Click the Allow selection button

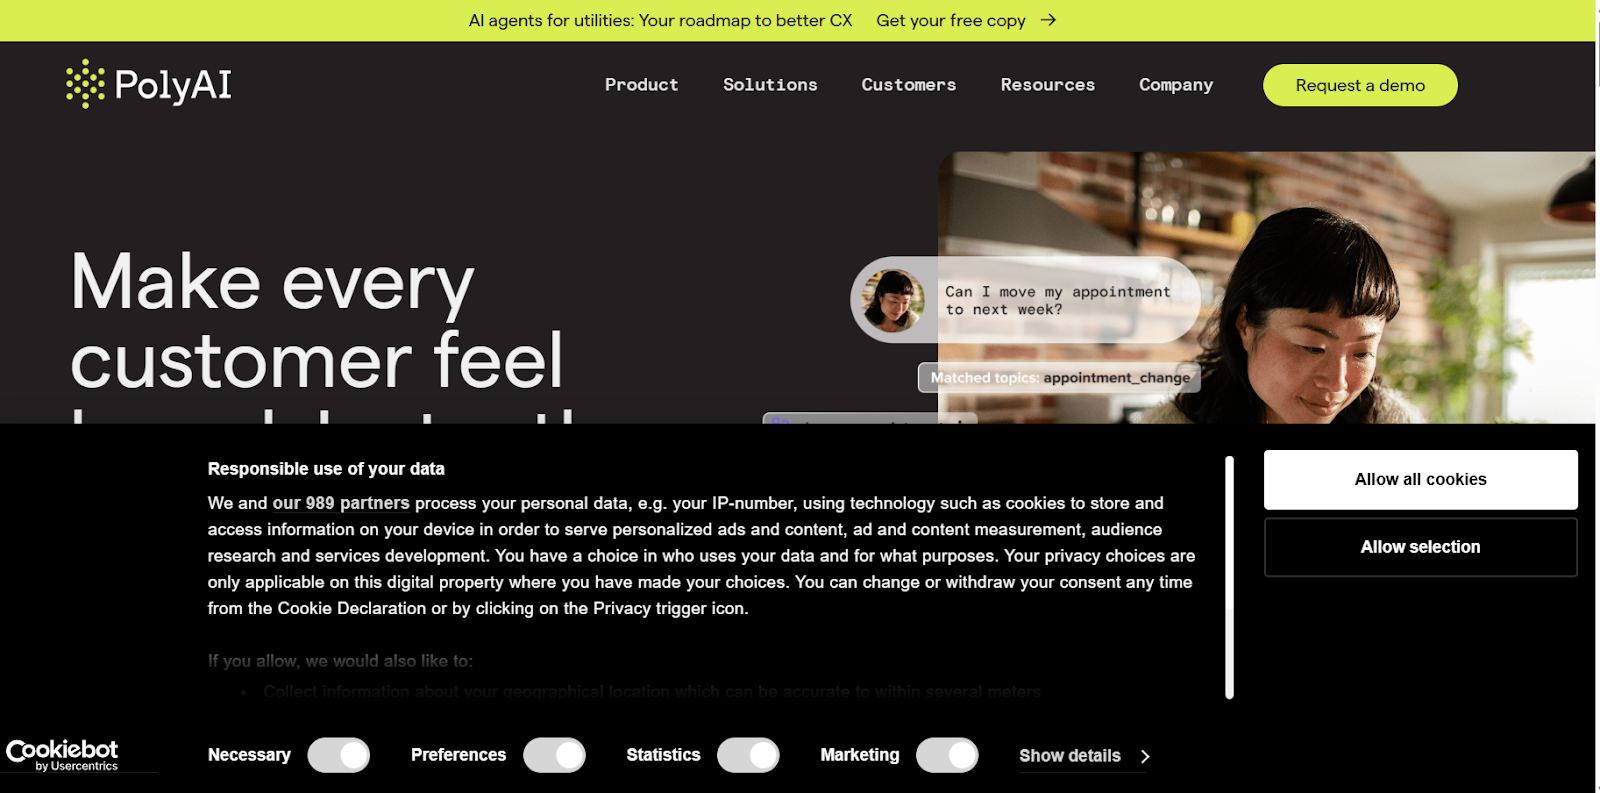1420,547
